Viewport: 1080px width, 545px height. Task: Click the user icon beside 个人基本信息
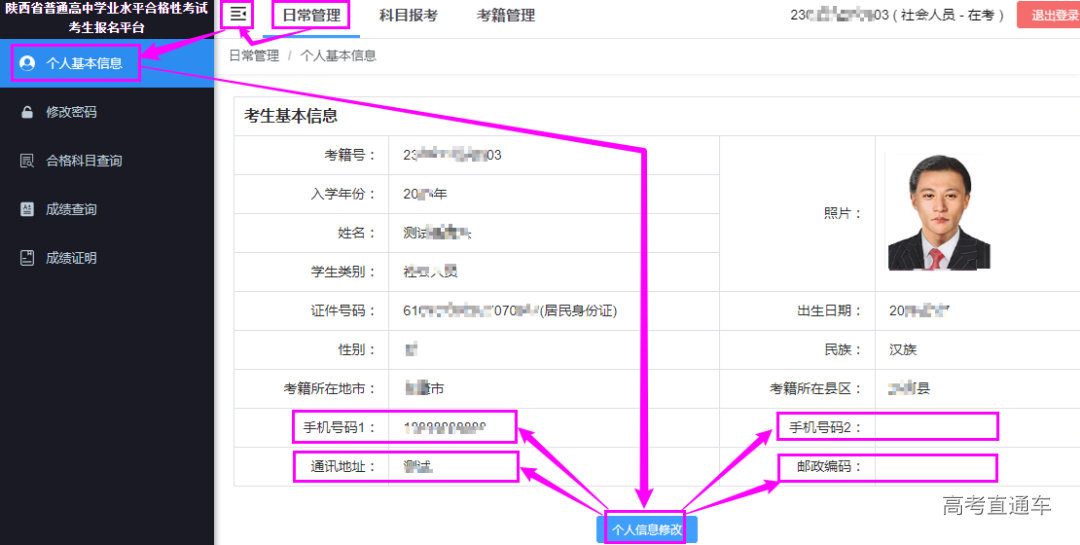27,64
